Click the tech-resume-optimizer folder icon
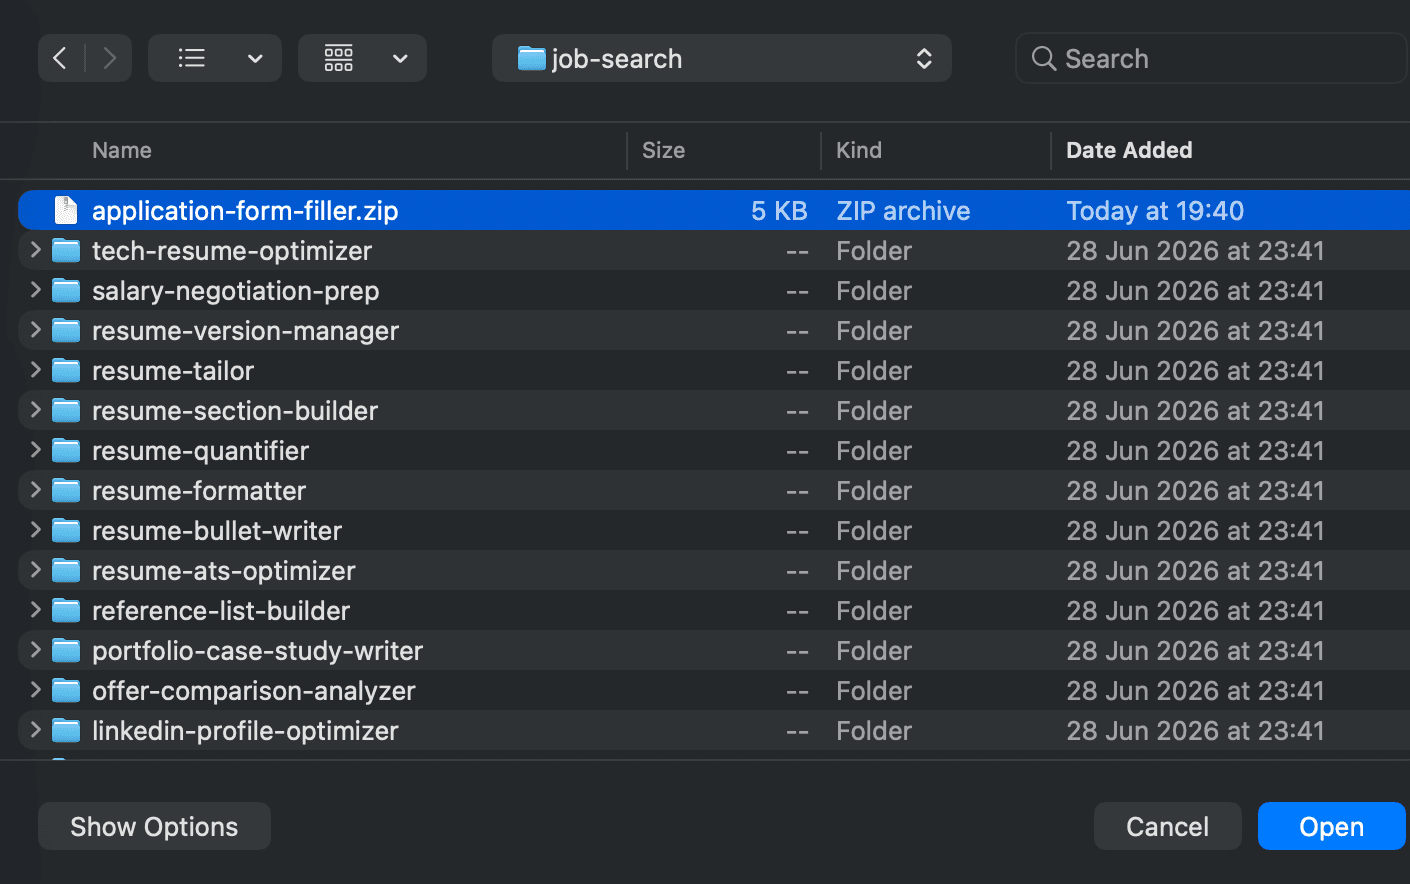The image size is (1410, 884). tap(66, 250)
